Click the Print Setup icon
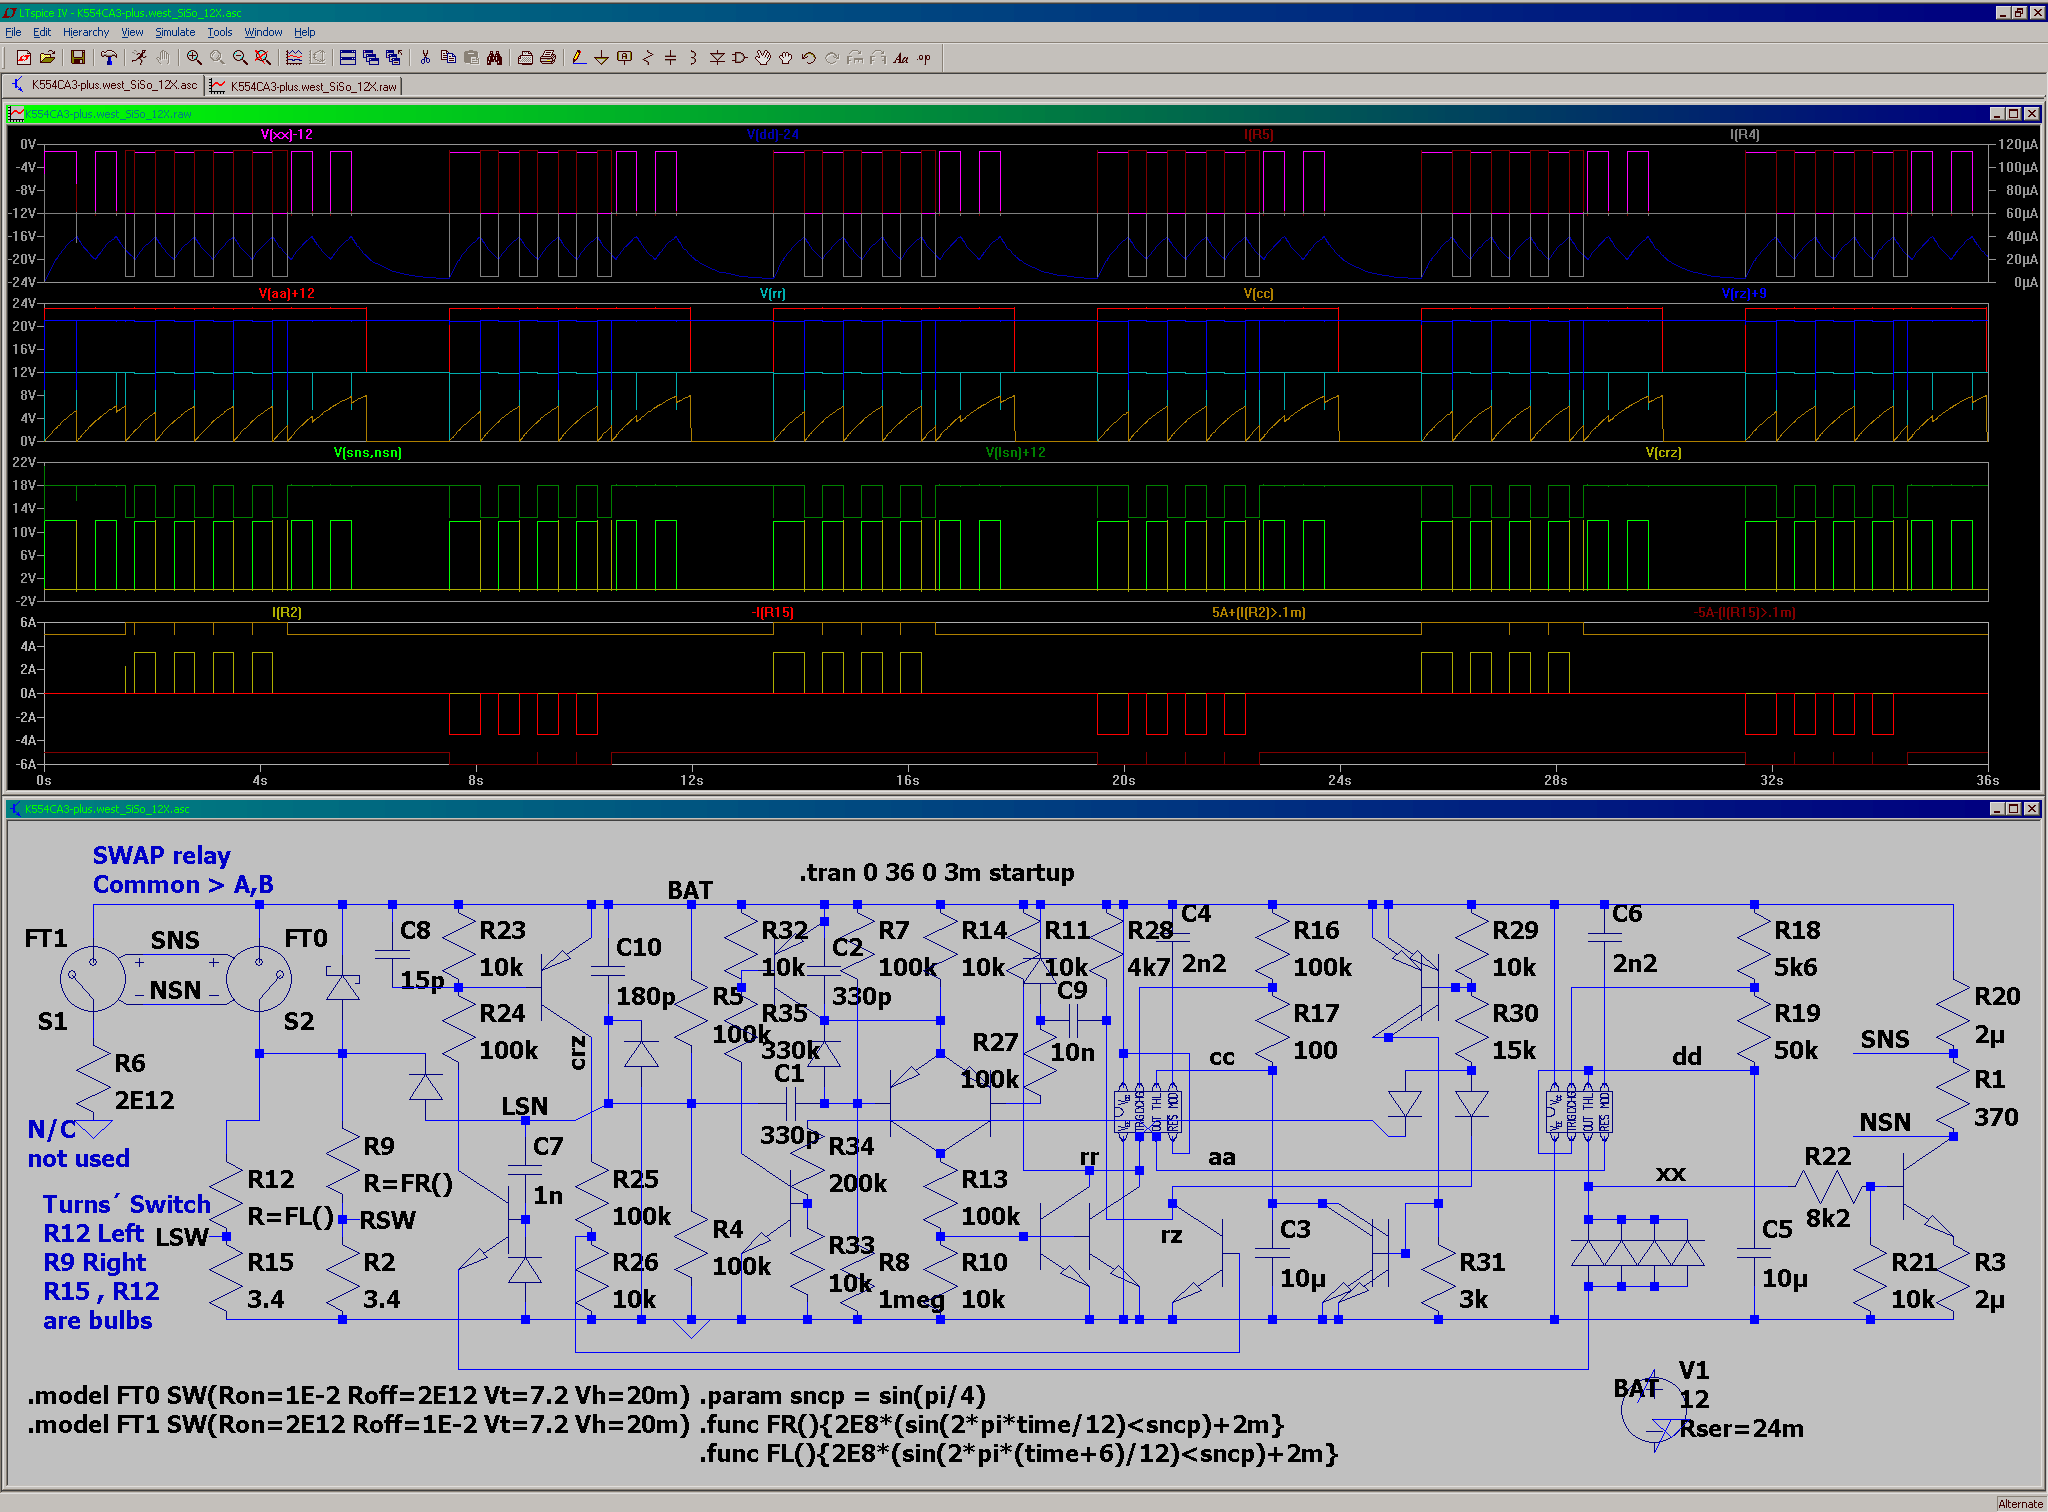The height and width of the screenshot is (1512, 2048). coord(525,58)
